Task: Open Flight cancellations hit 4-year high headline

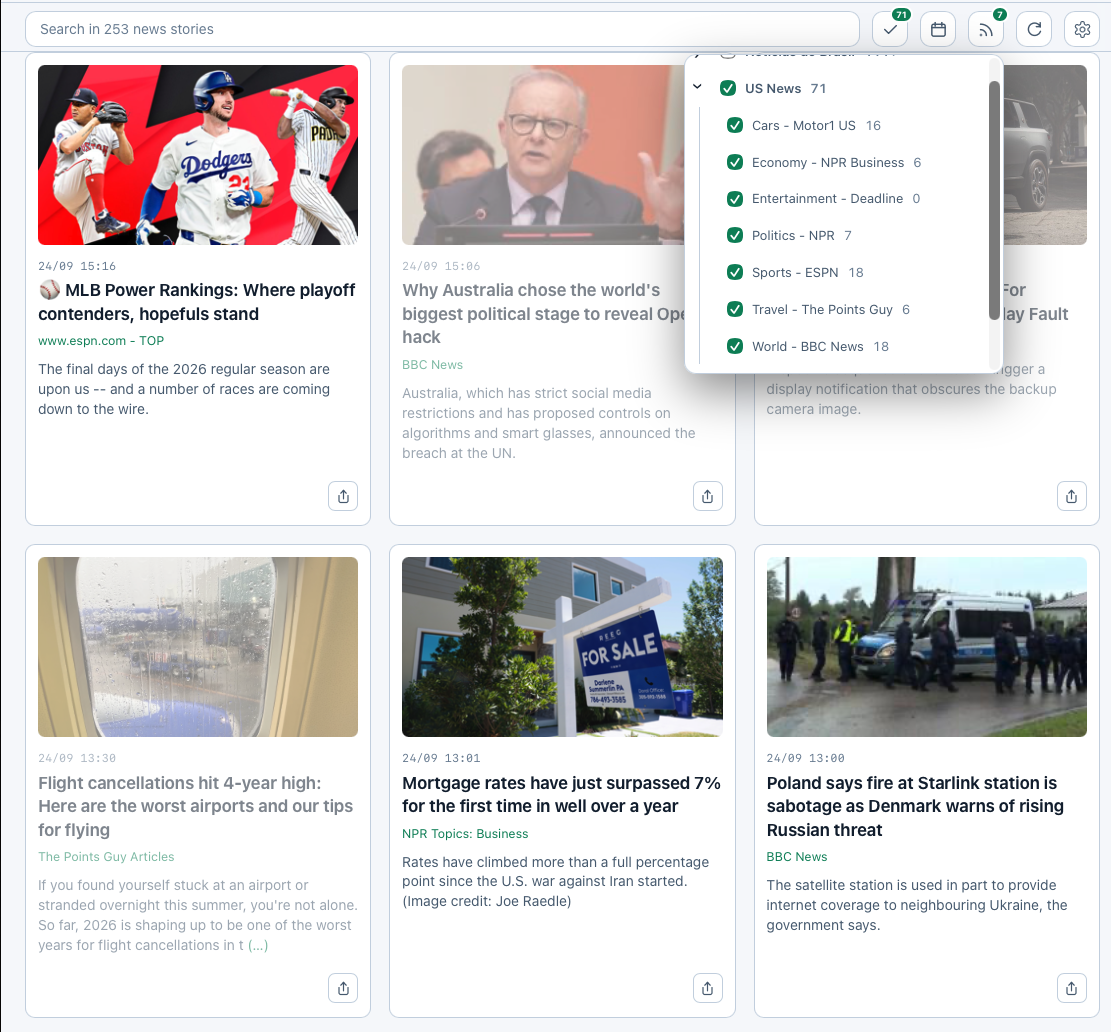Action: tap(196, 806)
